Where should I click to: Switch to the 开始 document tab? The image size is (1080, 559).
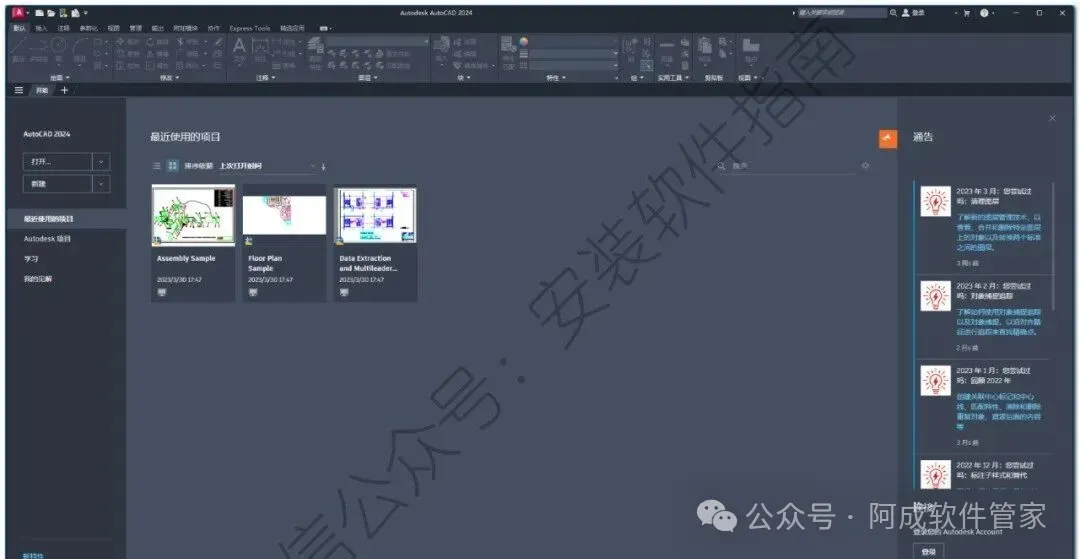pyautogui.click(x=42, y=90)
